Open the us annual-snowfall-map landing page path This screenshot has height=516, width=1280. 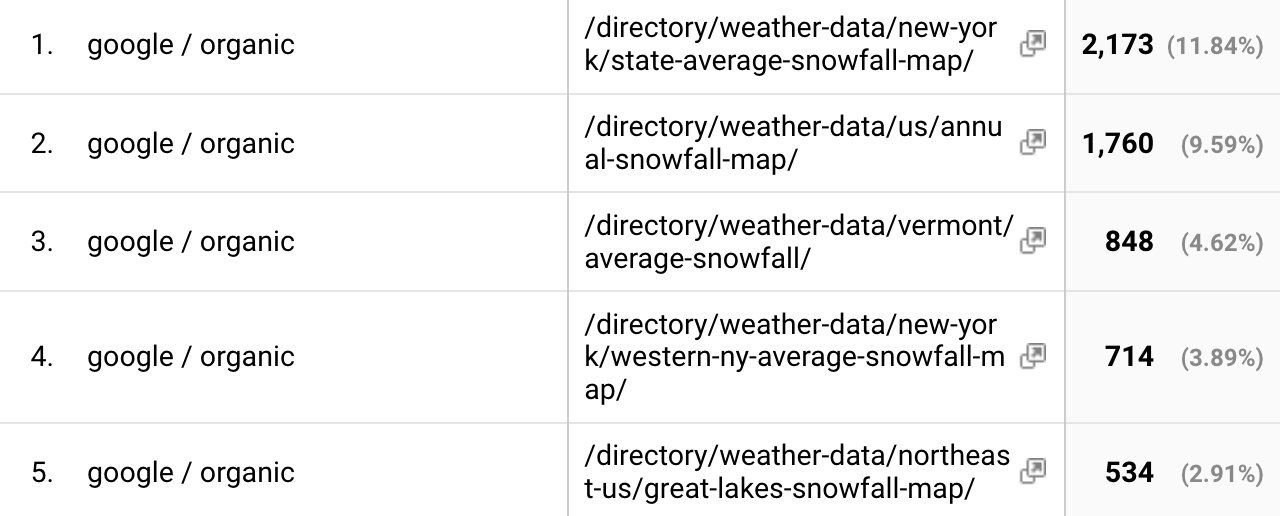tap(792, 143)
